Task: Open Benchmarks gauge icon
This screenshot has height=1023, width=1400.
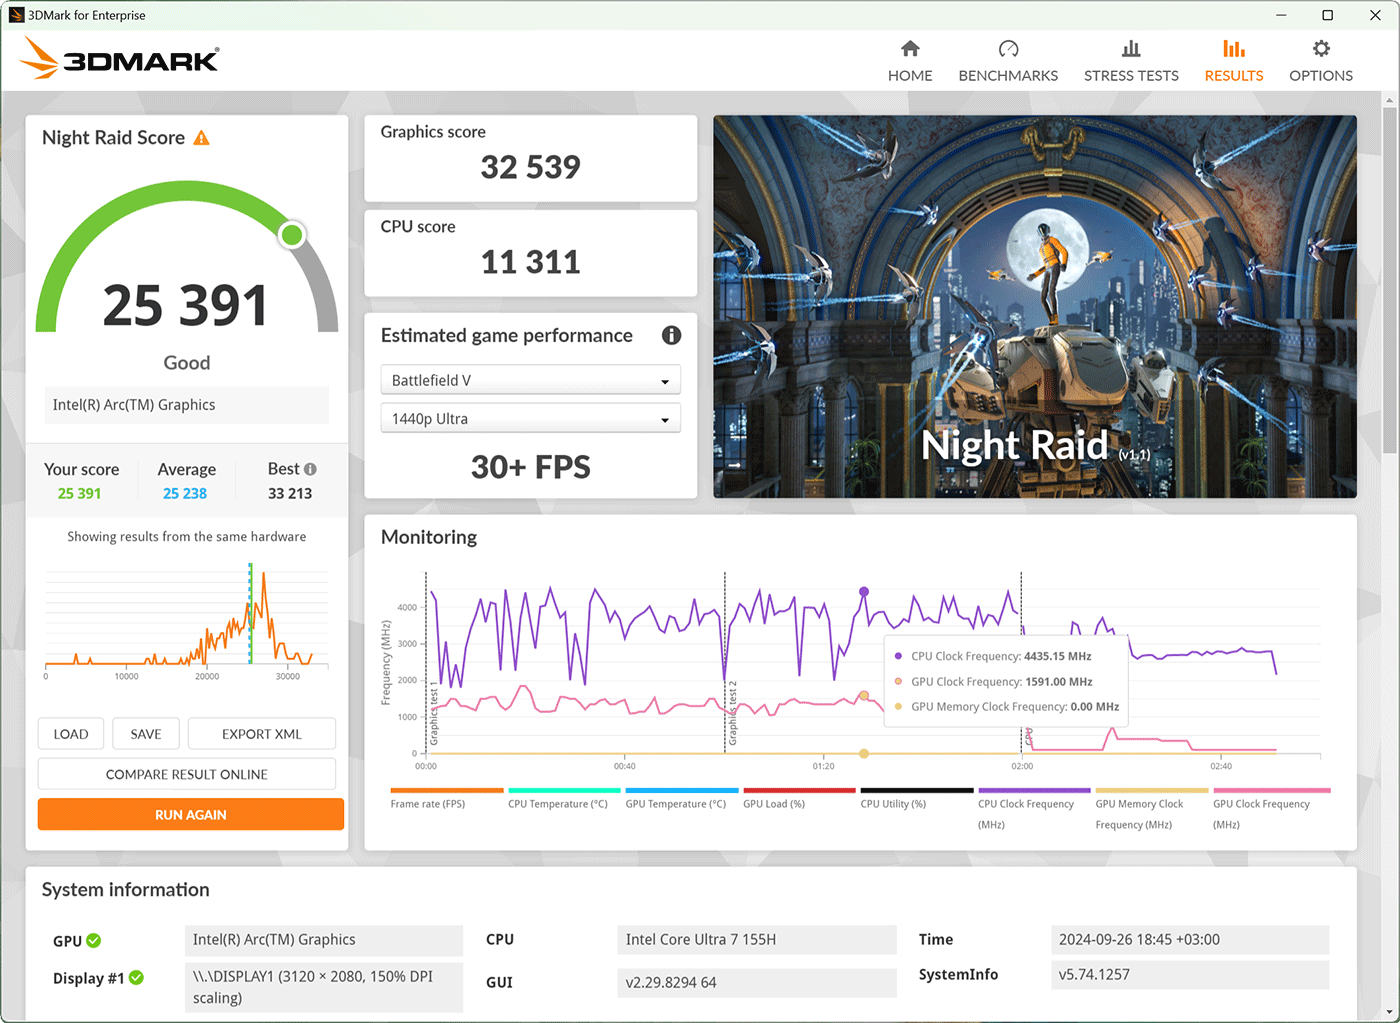Action: [x=1008, y=49]
